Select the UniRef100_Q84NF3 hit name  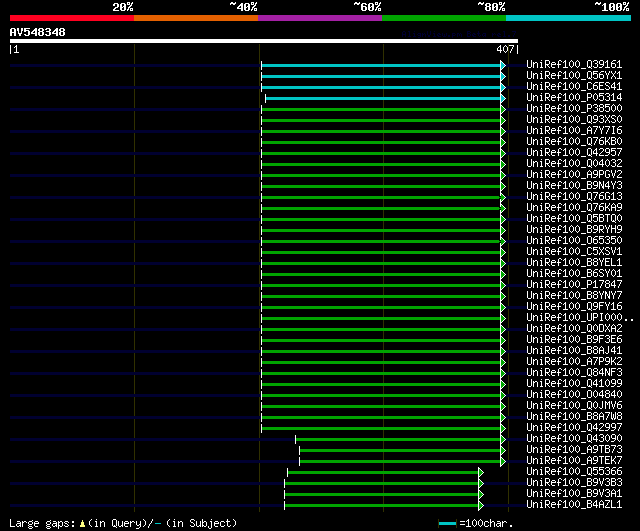(x=574, y=373)
